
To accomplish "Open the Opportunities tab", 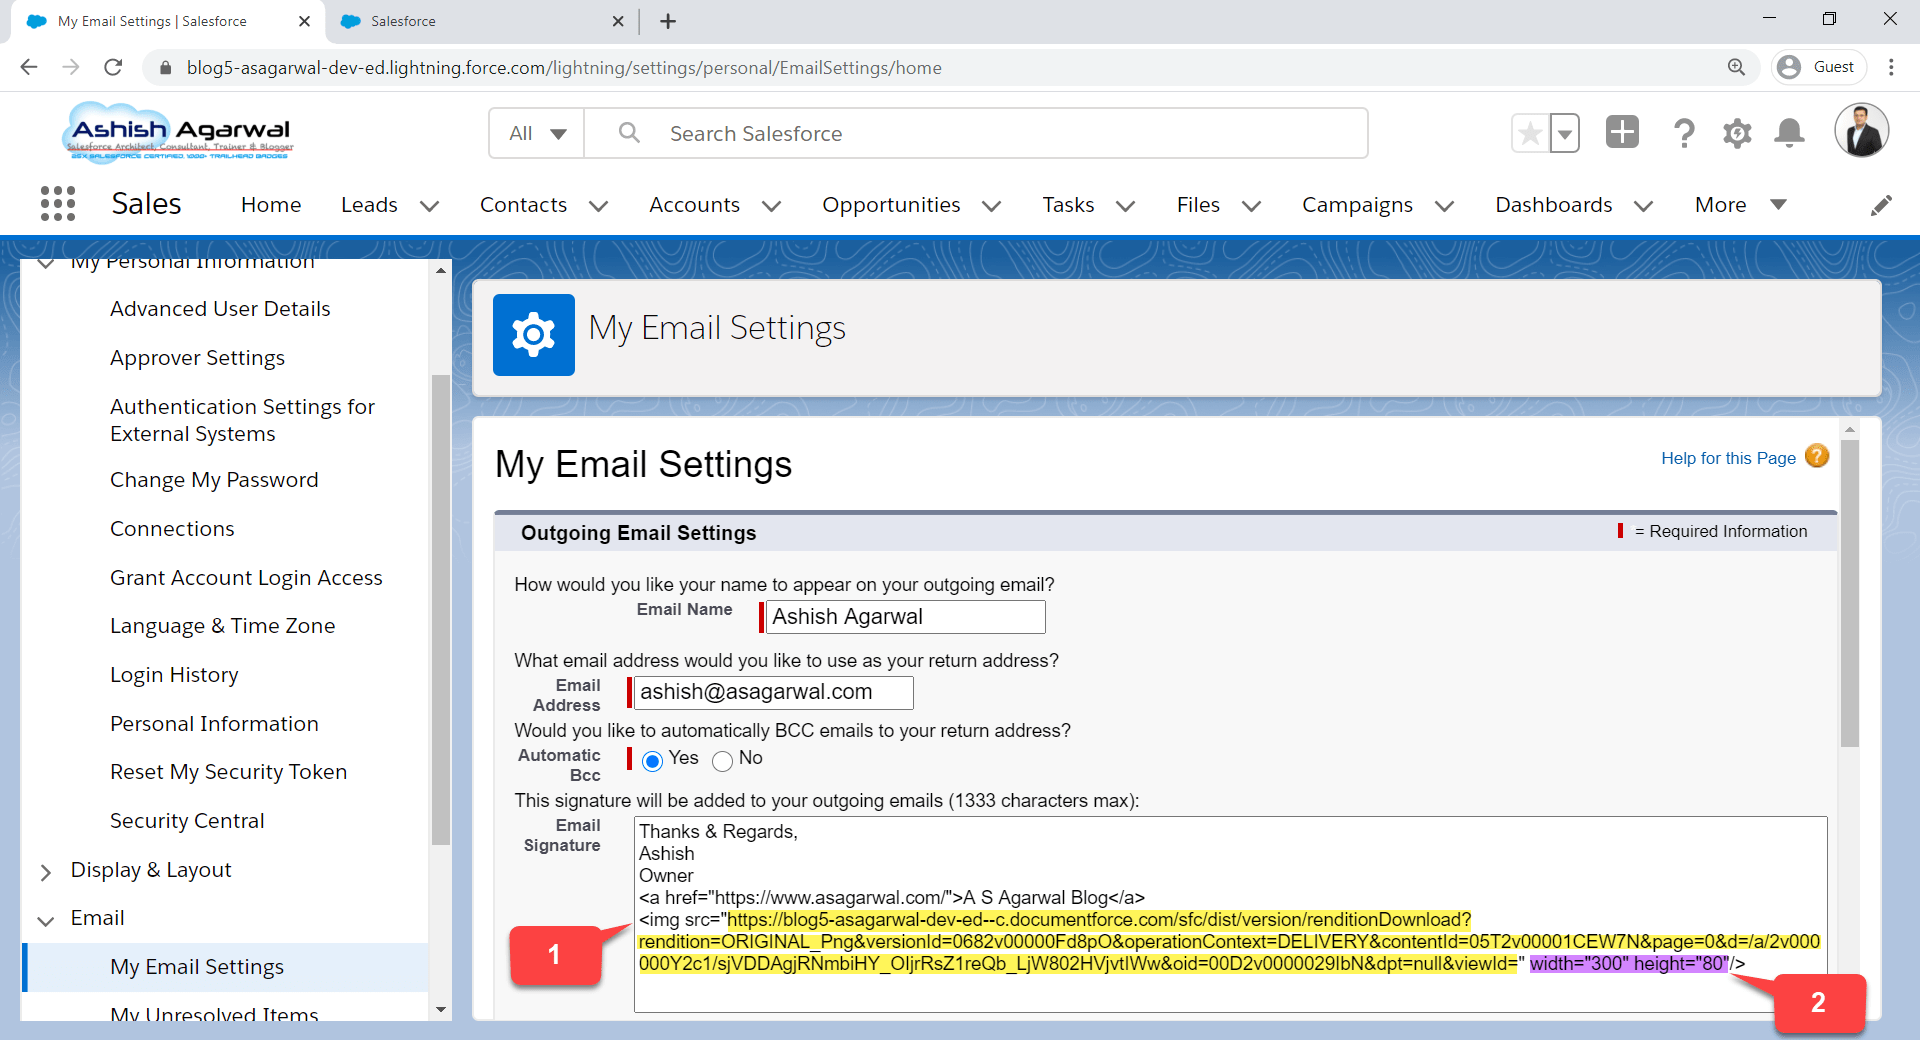I will click(x=891, y=205).
